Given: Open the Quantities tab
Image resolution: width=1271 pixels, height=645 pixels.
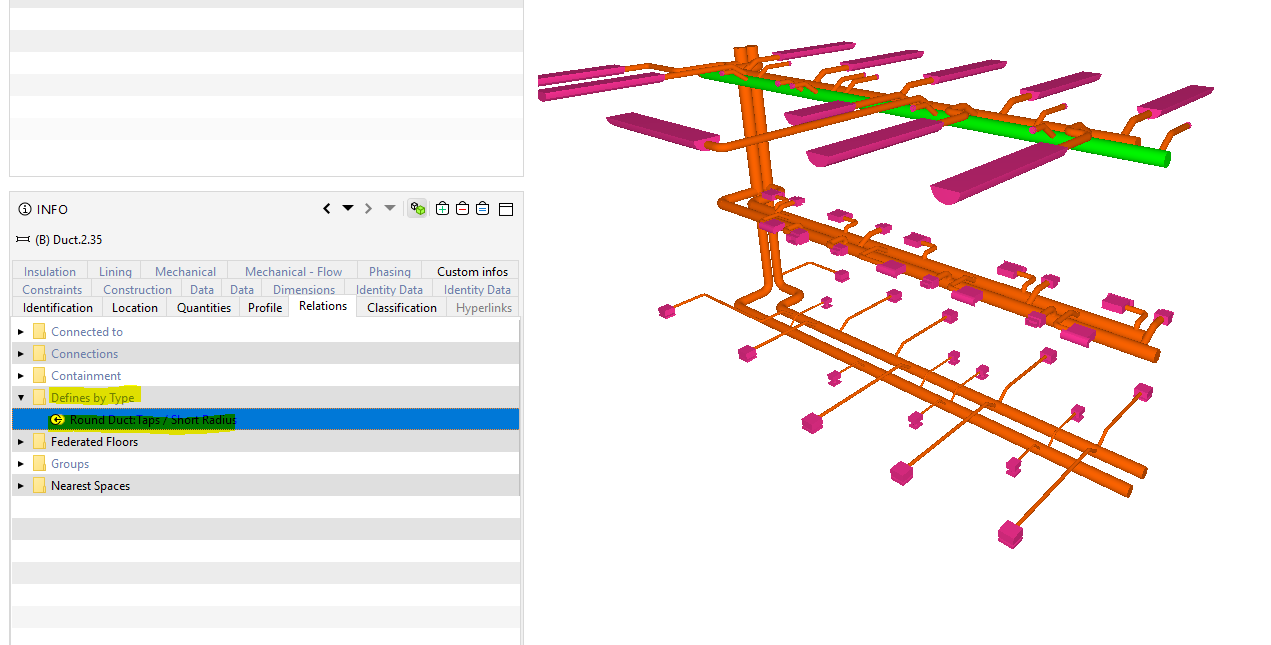Looking at the screenshot, I should [204, 308].
